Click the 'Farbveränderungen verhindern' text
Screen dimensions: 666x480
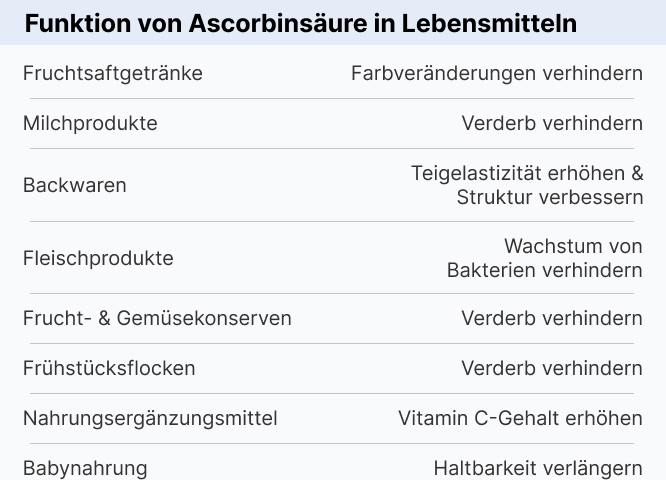[x=497, y=74]
